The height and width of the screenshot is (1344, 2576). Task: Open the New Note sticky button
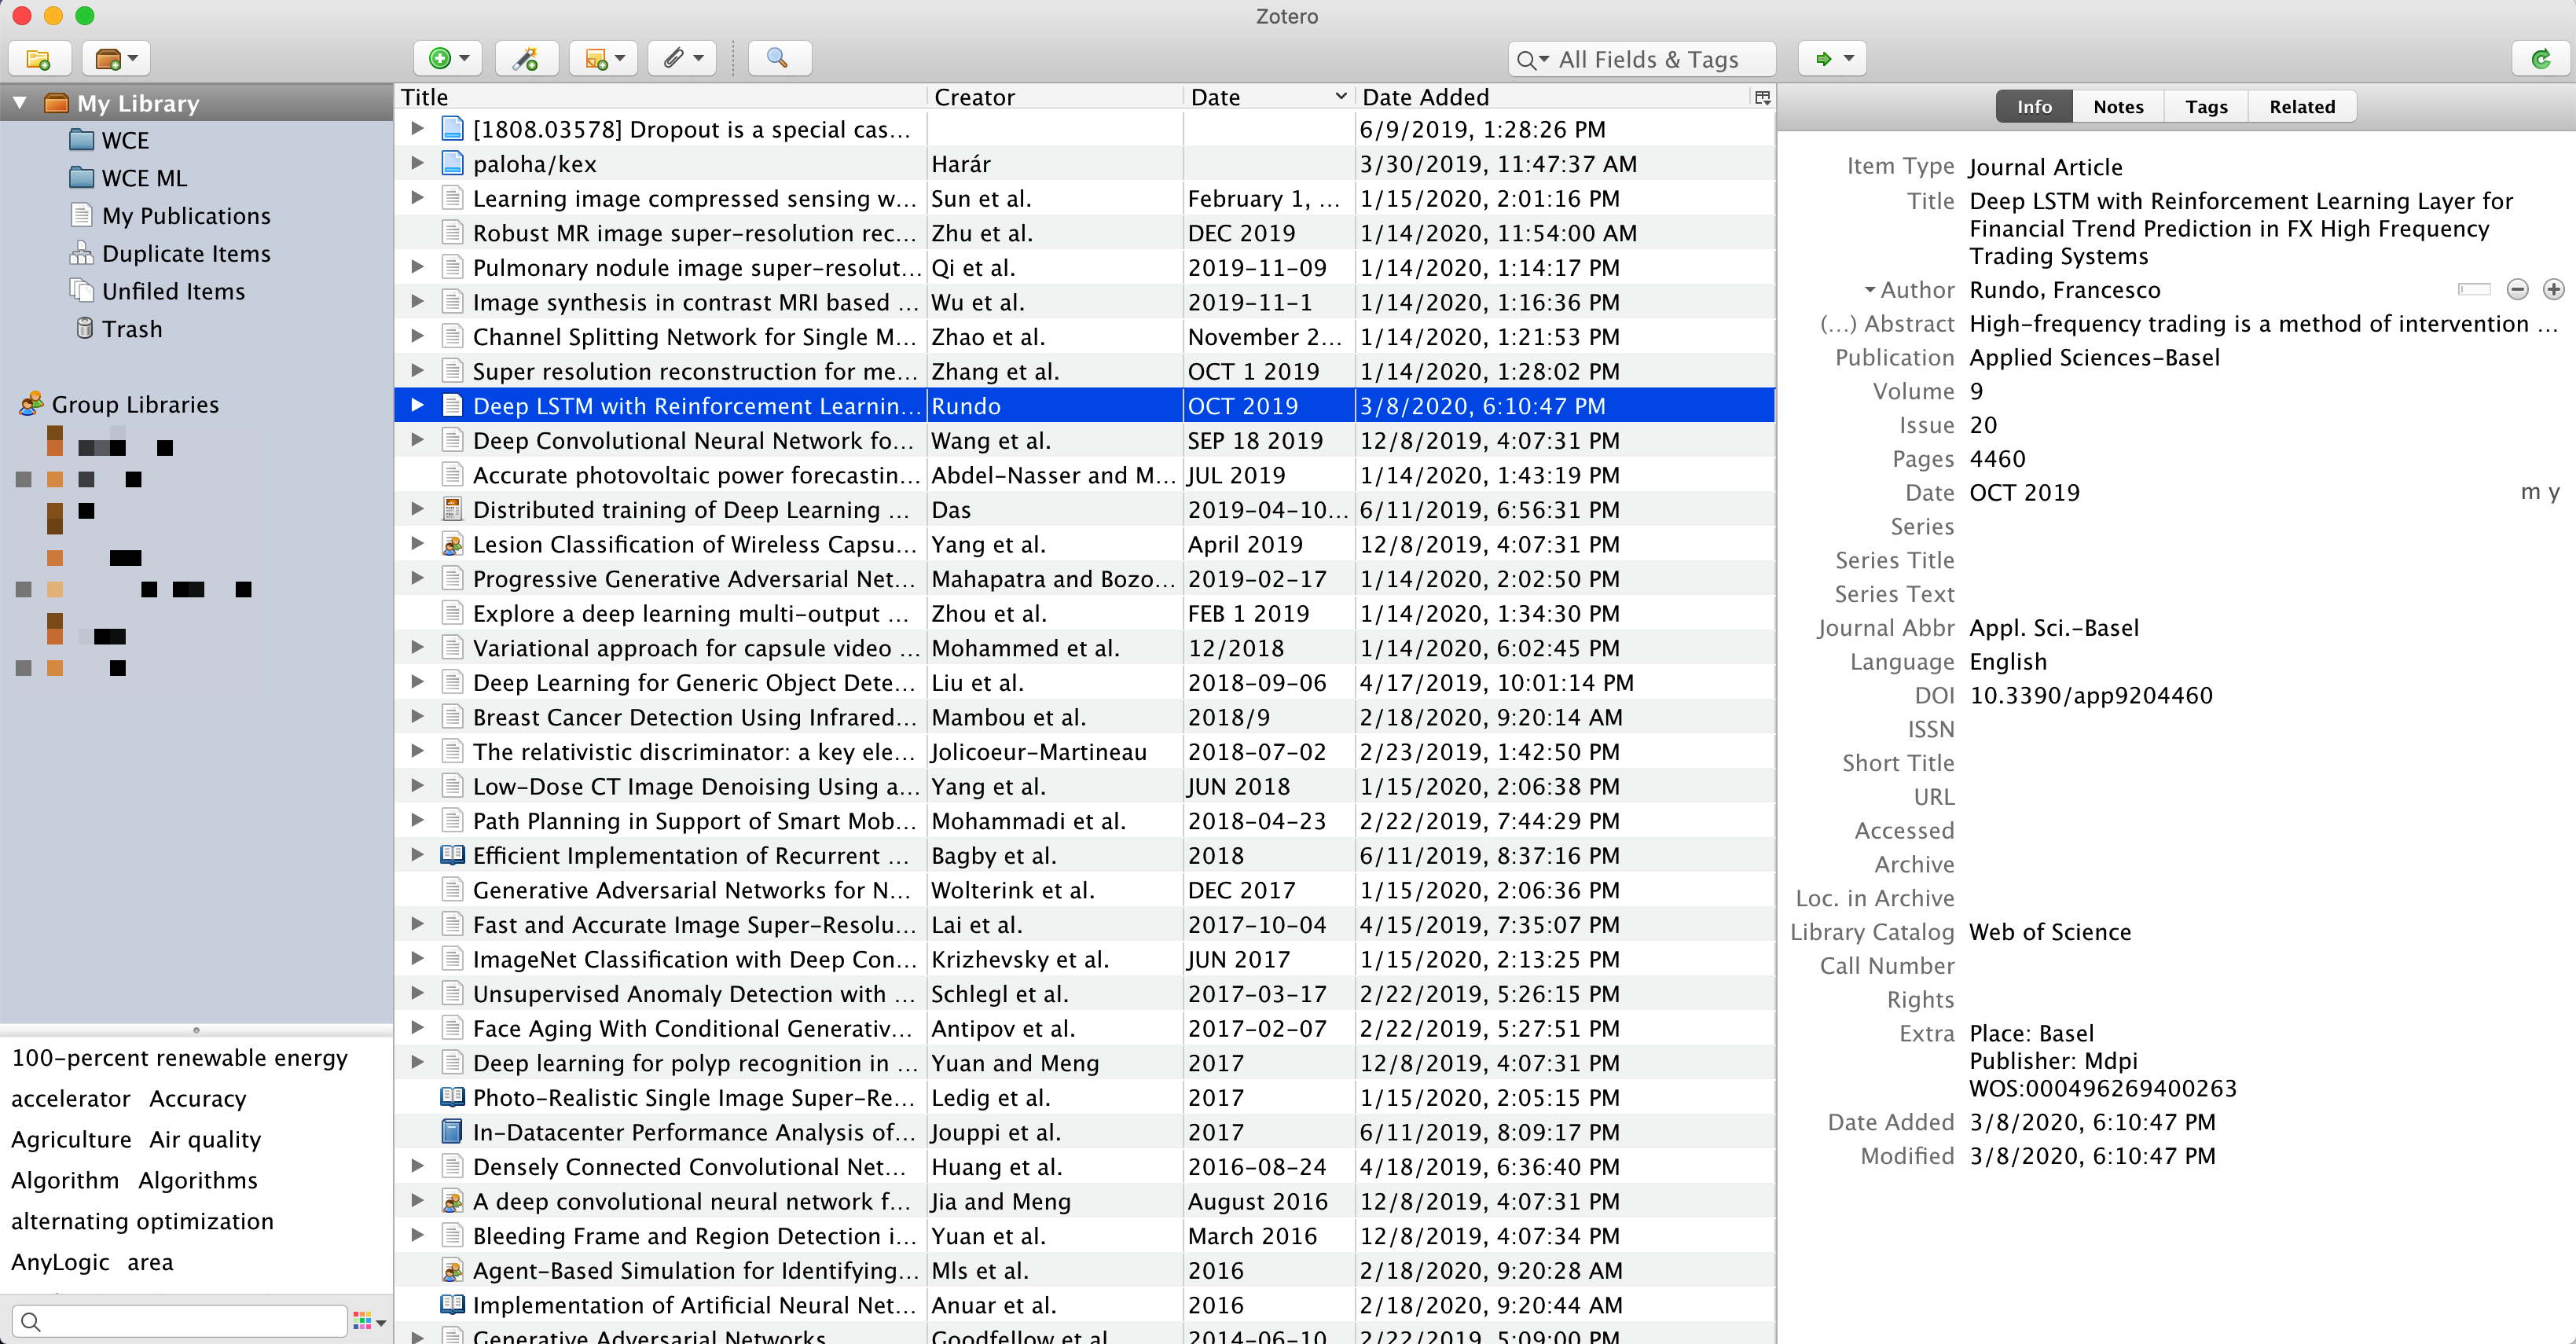[x=603, y=59]
